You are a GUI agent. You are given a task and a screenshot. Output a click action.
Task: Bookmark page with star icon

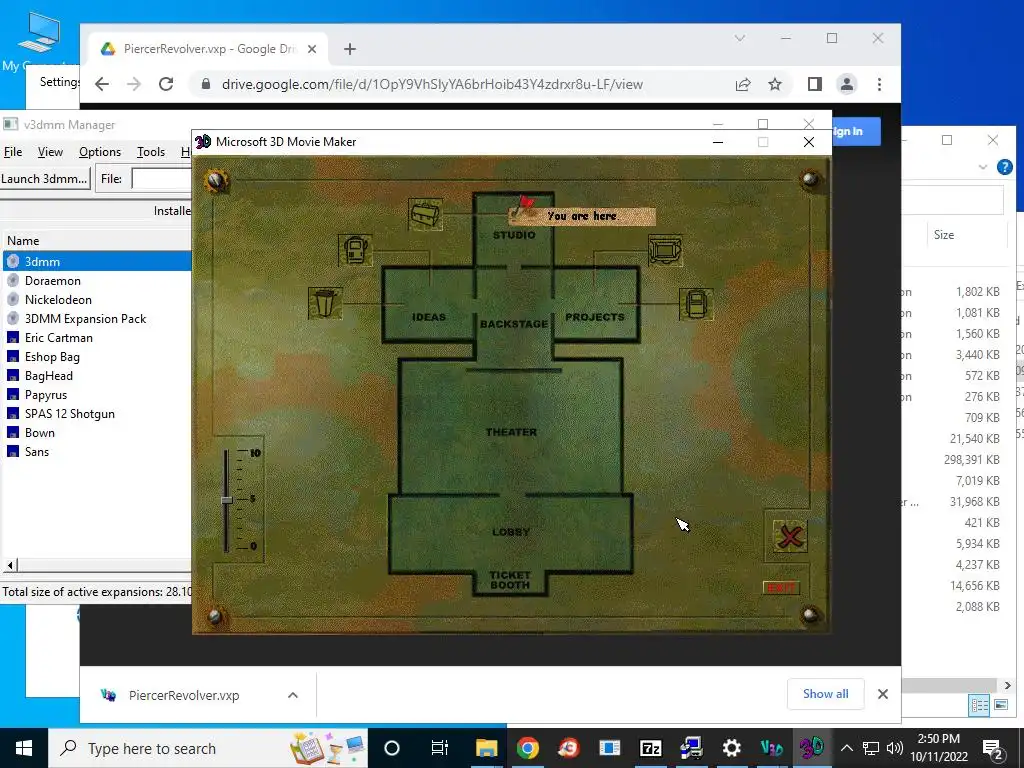click(x=775, y=84)
